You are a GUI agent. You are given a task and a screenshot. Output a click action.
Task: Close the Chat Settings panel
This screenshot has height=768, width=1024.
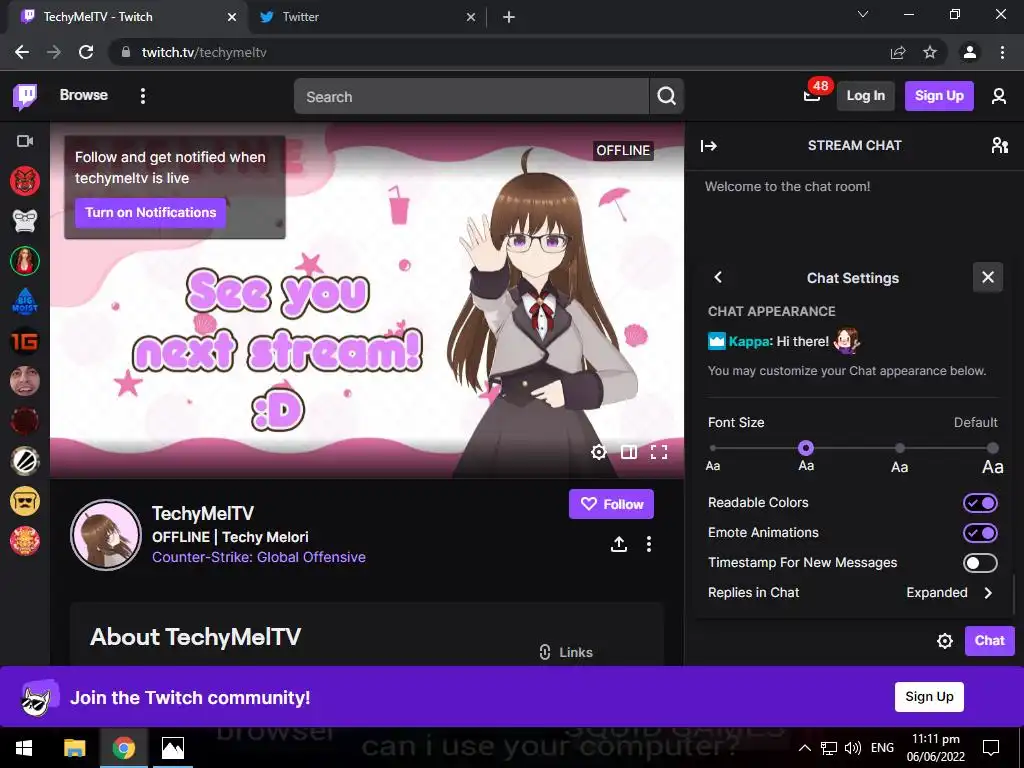(x=987, y=277)
